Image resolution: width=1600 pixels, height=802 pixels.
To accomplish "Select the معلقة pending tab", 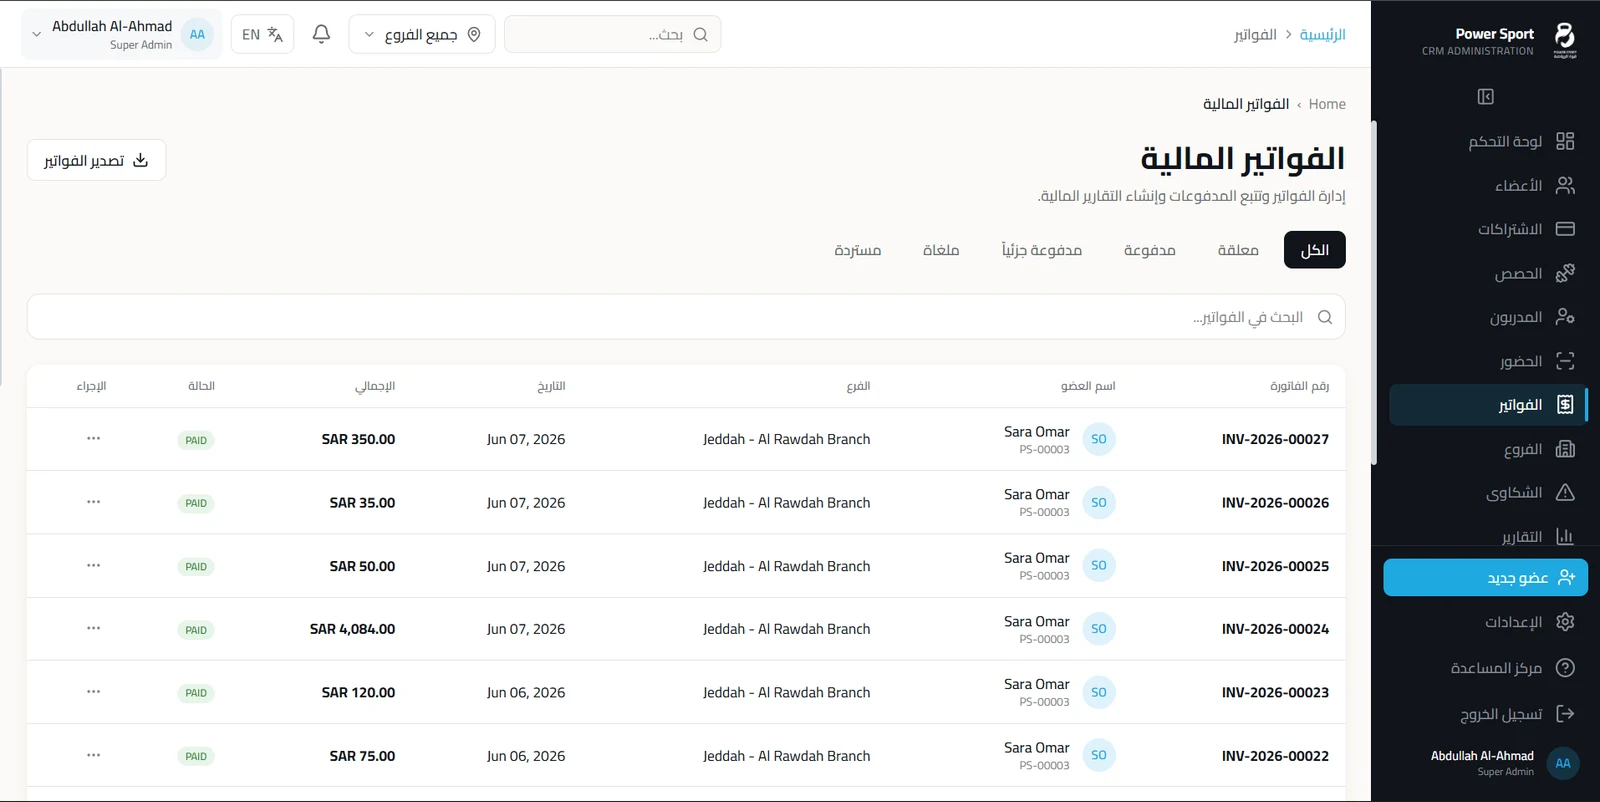I will (x=1238, y=250).
